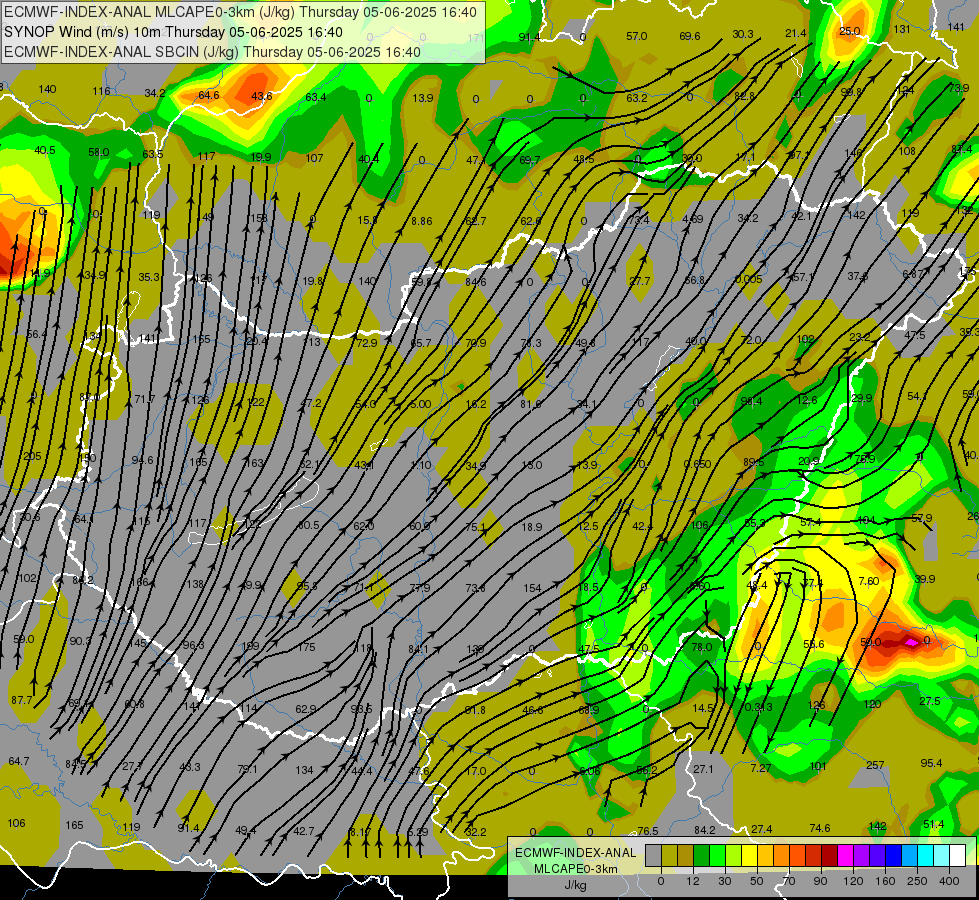
Task: Click map value 0.650
Action: tap(697, 464)
